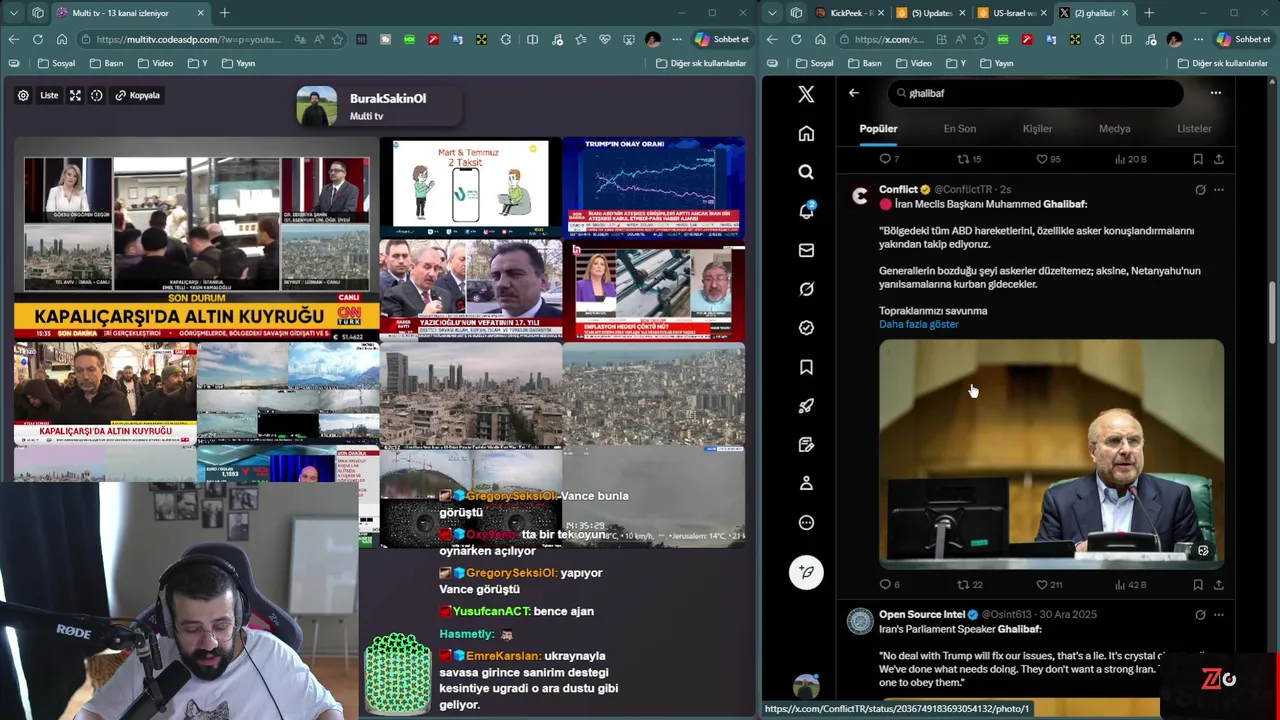Repost the top tweet showing 15 reposts

pyautogui.click(x=969, y=159)
